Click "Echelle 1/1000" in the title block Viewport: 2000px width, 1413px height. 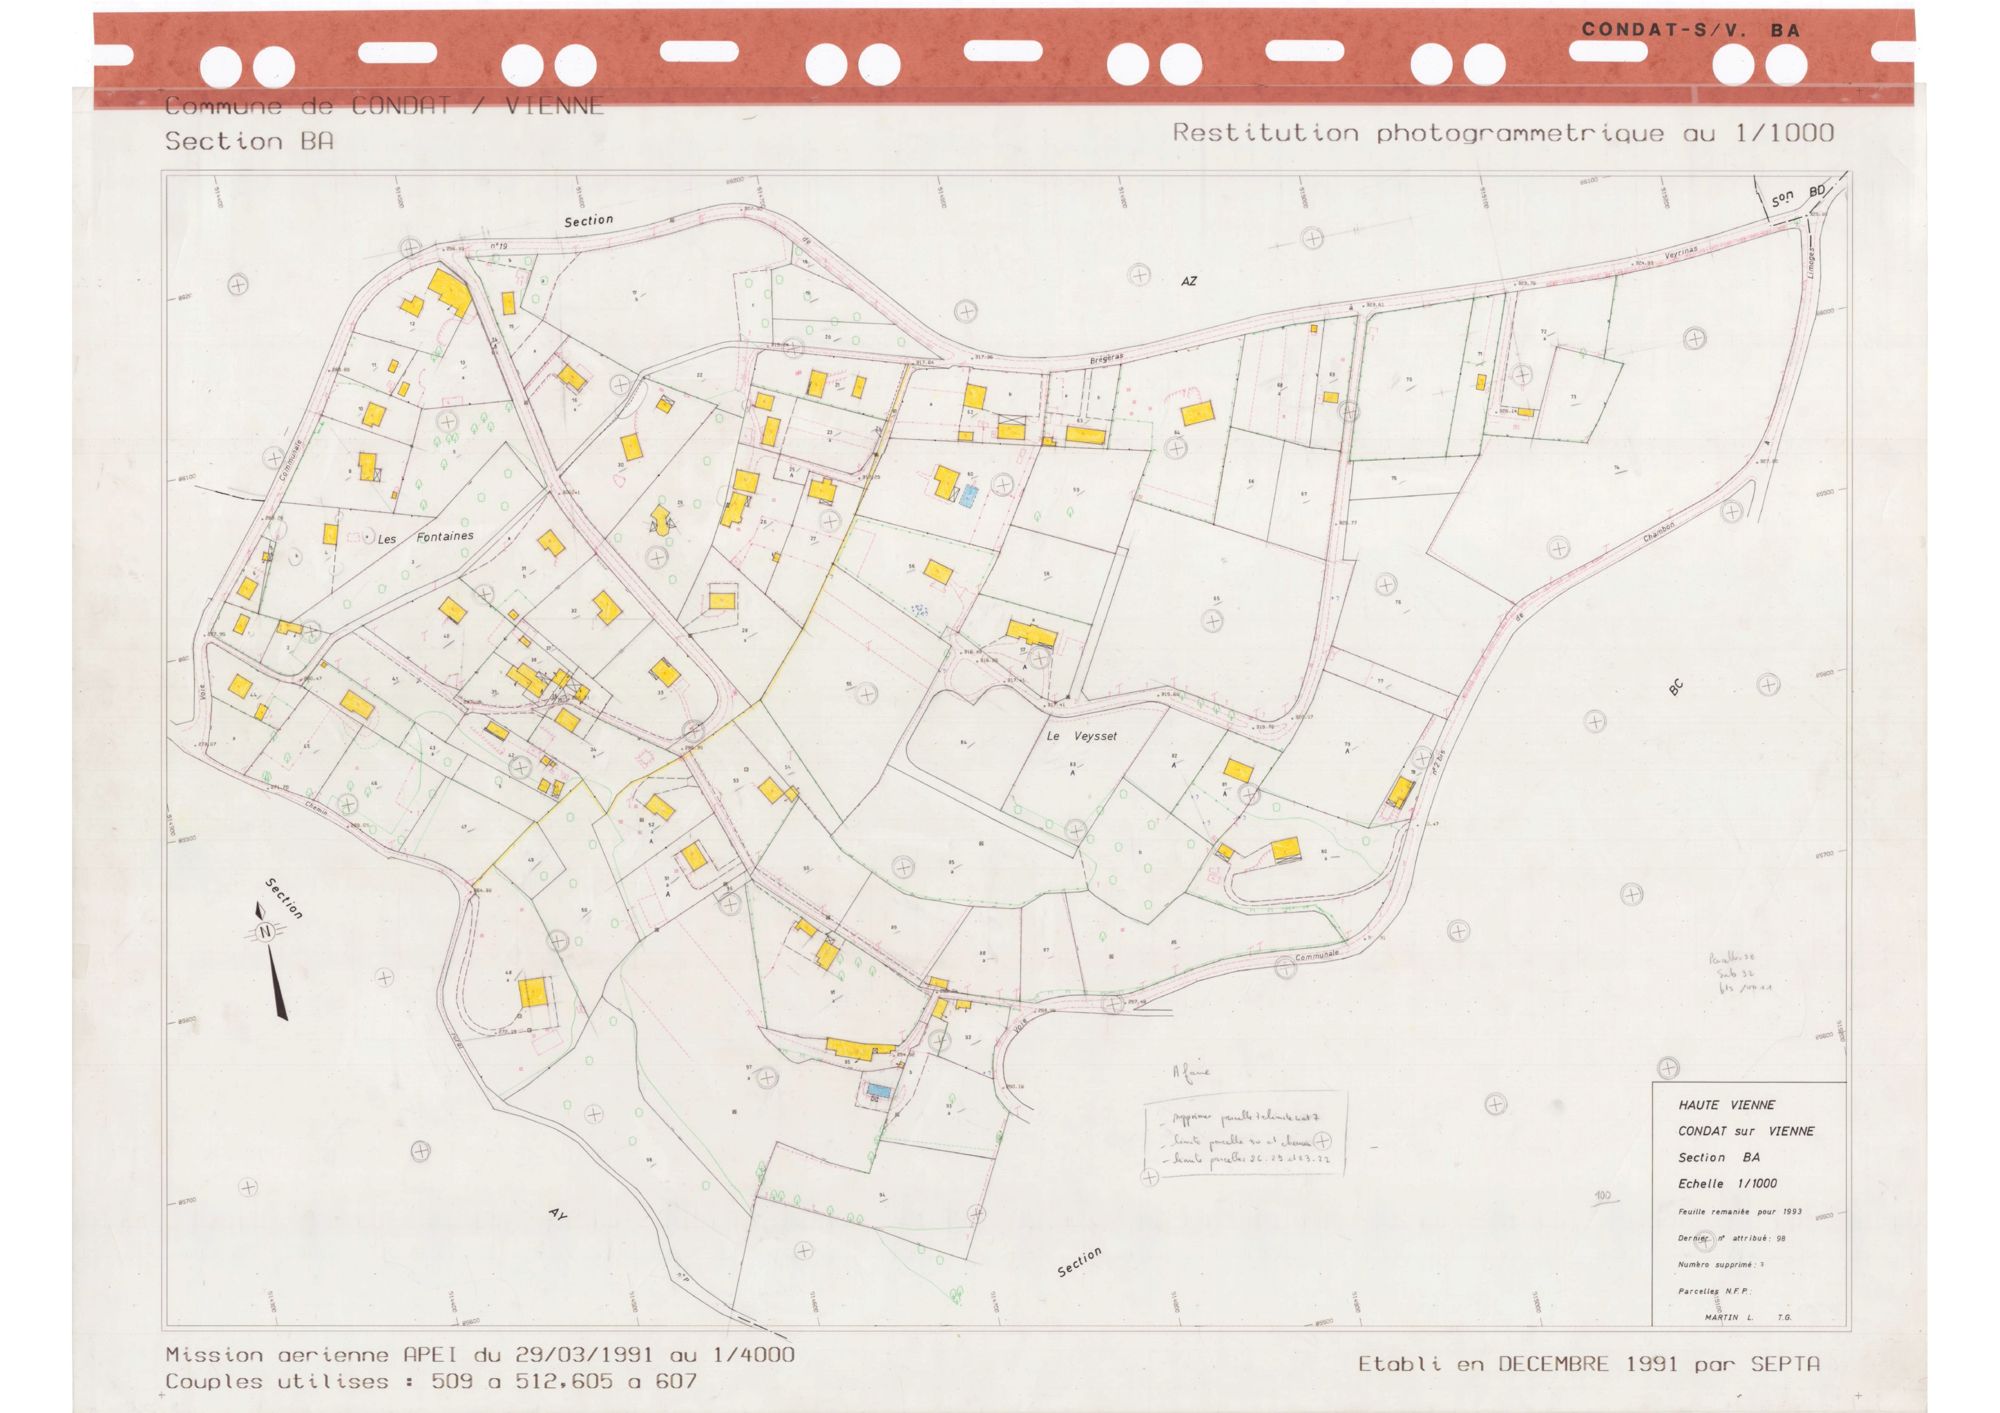(x=1727, y=1183)
